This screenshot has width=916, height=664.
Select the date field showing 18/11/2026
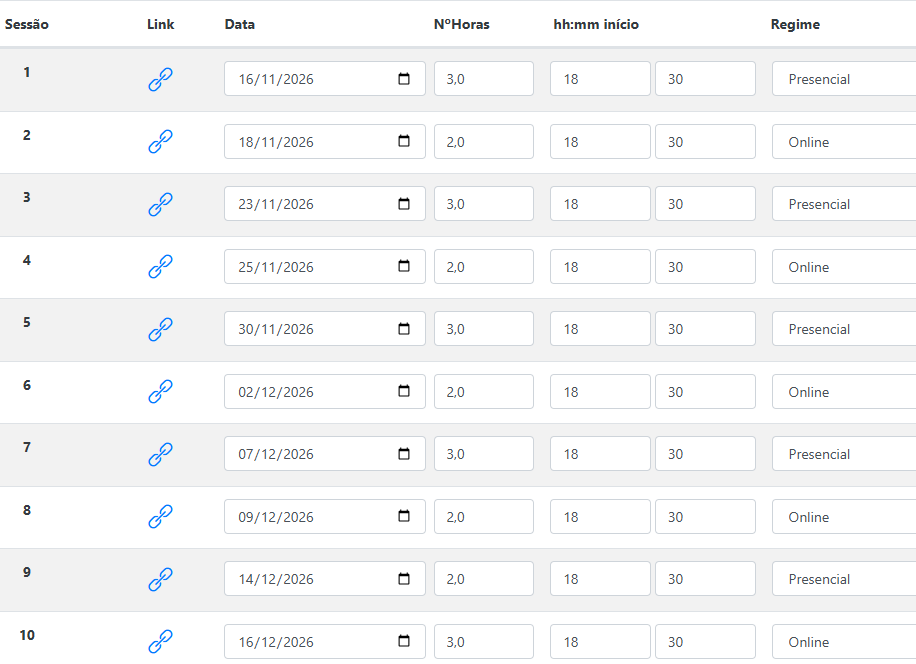pyautogui.click(x=325, y=141)
